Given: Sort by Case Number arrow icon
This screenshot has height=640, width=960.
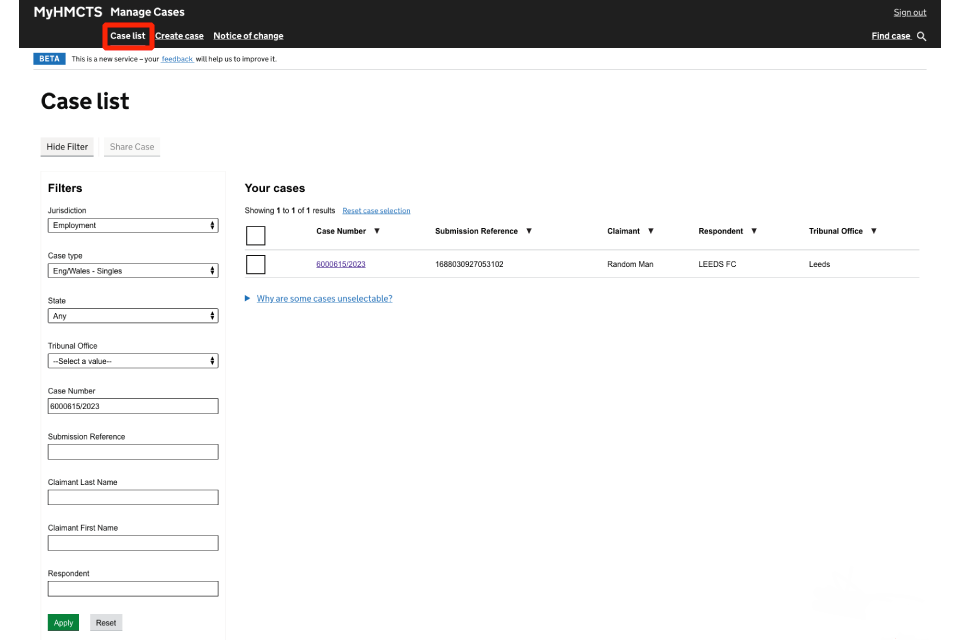Looking at the screenshot, I should (377, 231).
